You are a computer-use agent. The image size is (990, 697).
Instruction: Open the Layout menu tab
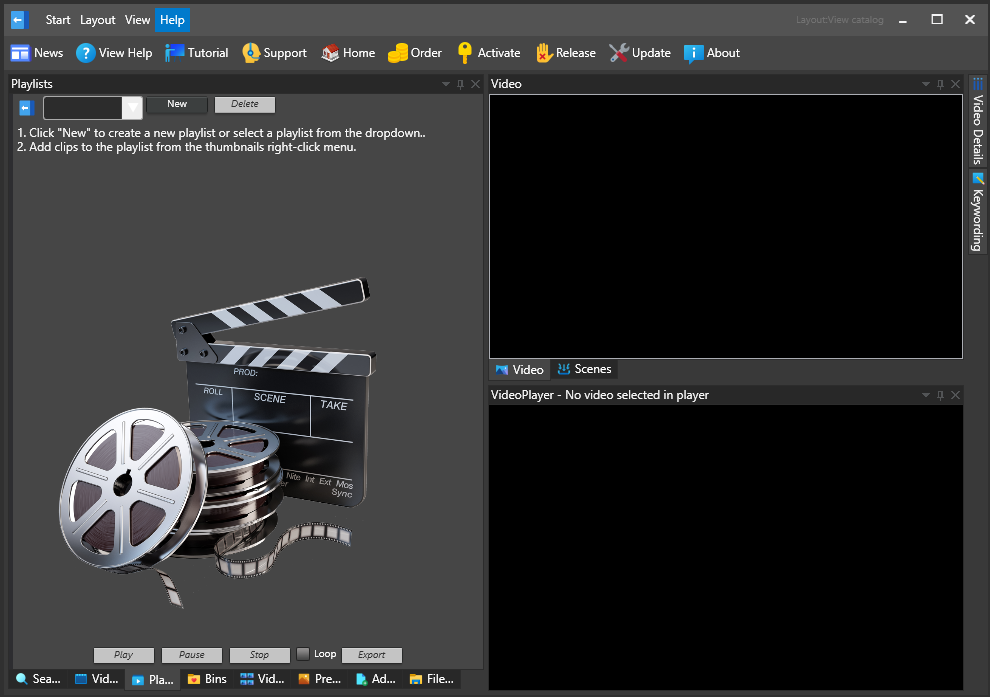[97, 20]
